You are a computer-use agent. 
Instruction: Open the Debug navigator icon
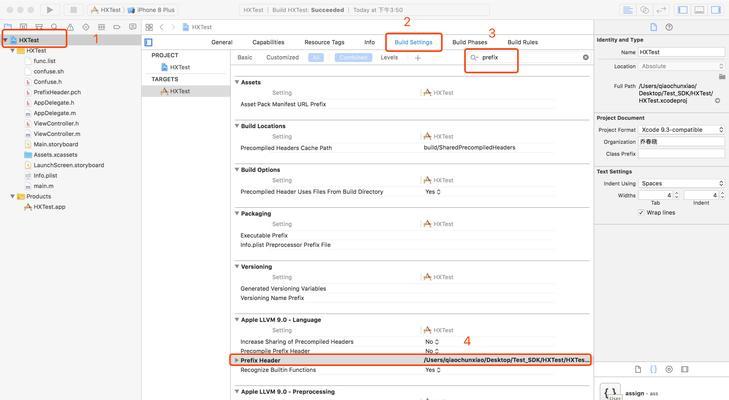[x=101, y=27]
